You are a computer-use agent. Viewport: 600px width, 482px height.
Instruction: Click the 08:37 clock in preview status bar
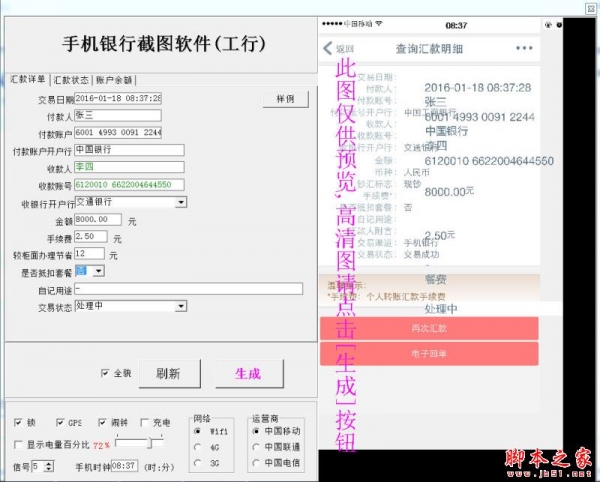click(x=456, y=26)
